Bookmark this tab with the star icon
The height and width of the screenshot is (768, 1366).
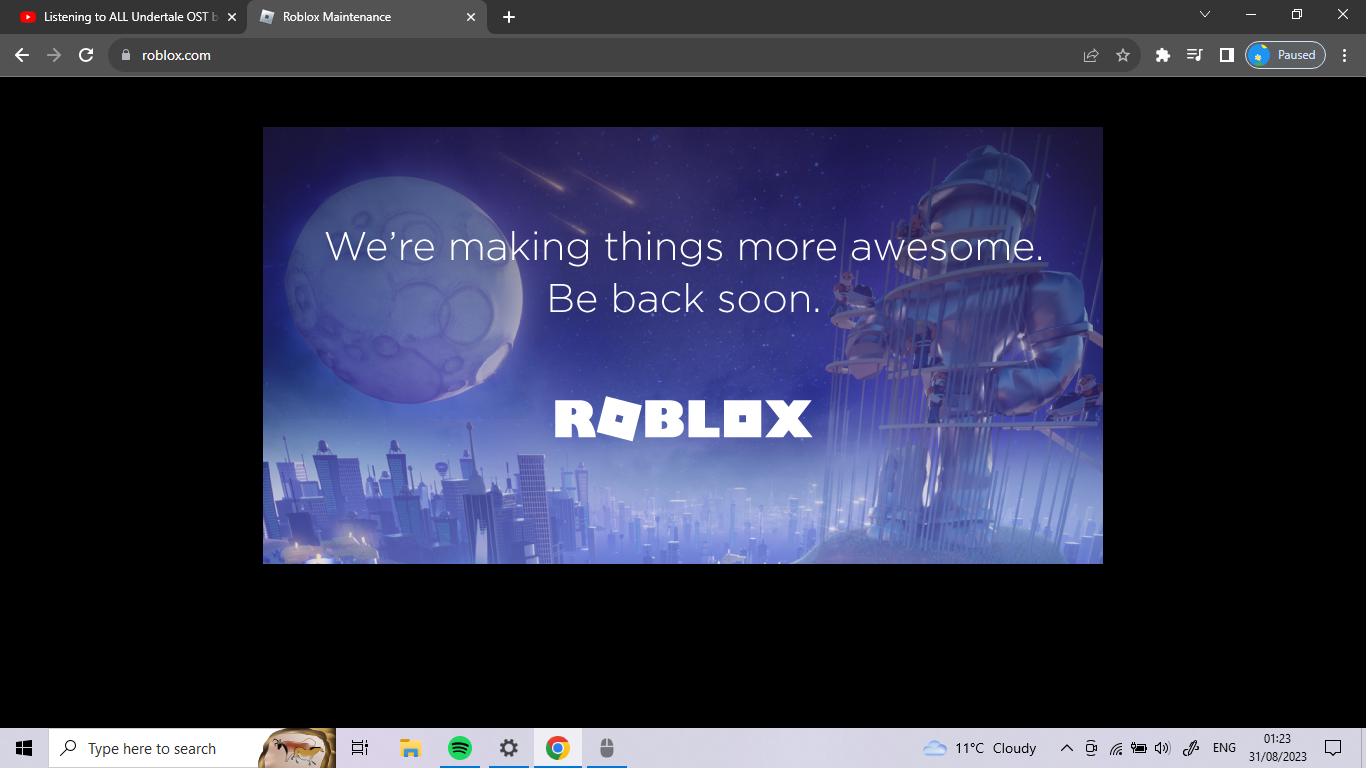(1123, 55)
